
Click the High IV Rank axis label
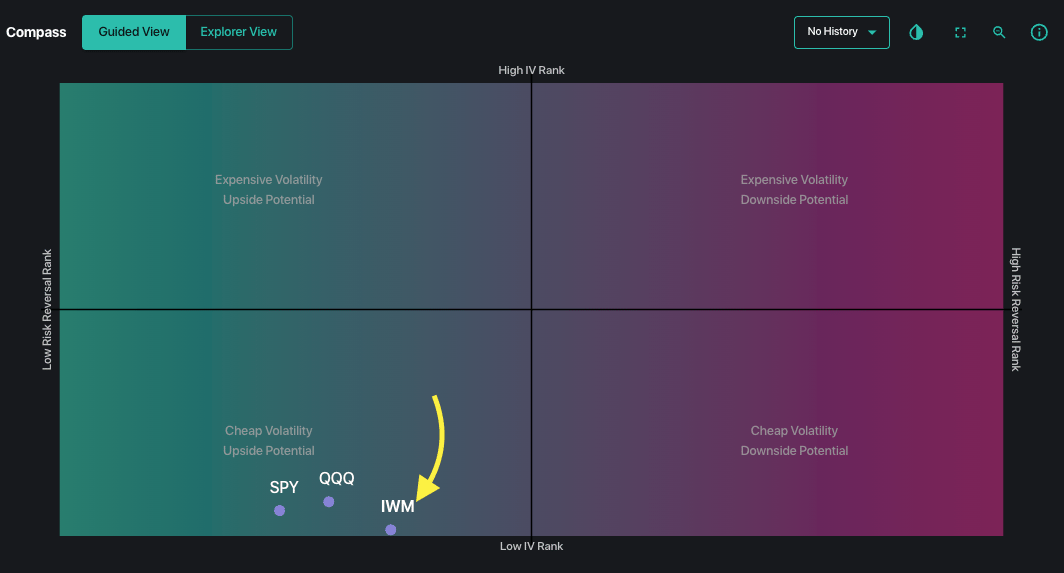[532, 70]
